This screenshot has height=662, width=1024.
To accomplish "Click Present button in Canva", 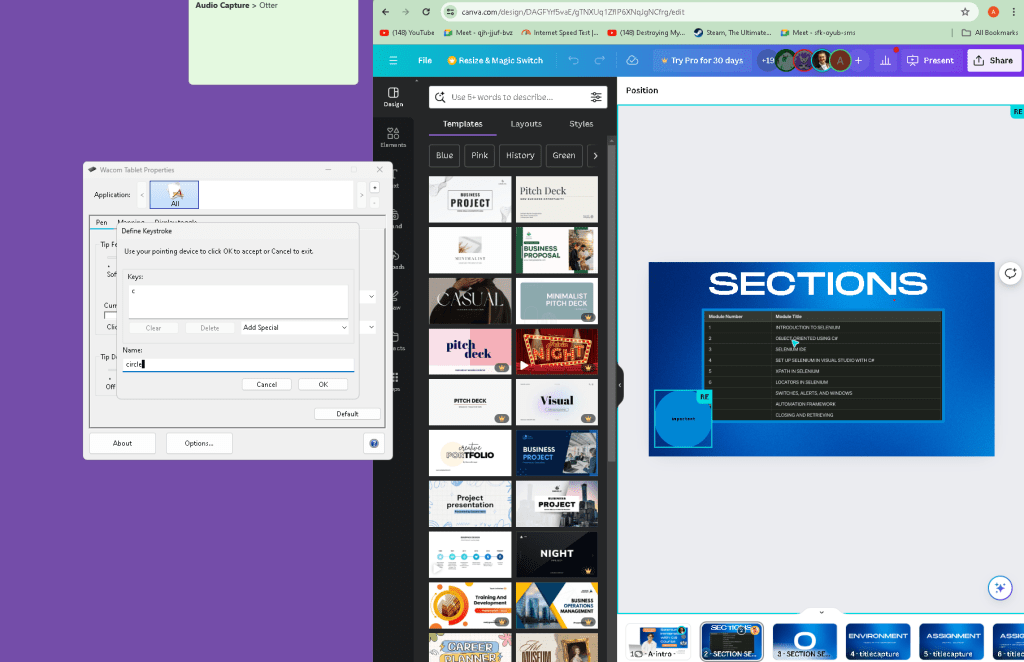I will coord(930,60).
